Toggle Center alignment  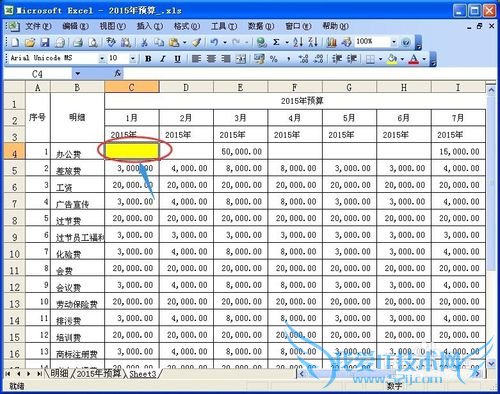[x=211, y=59]
